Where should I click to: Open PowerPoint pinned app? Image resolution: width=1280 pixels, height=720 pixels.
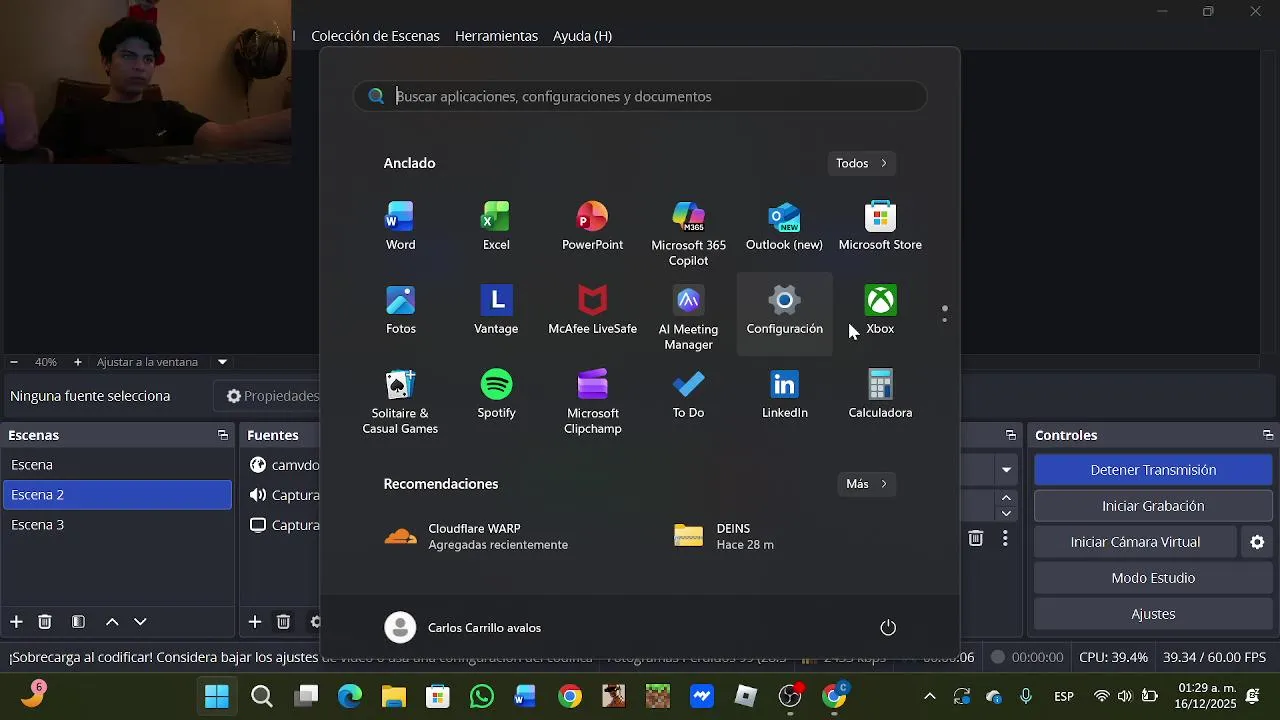[x=592, y=227]
